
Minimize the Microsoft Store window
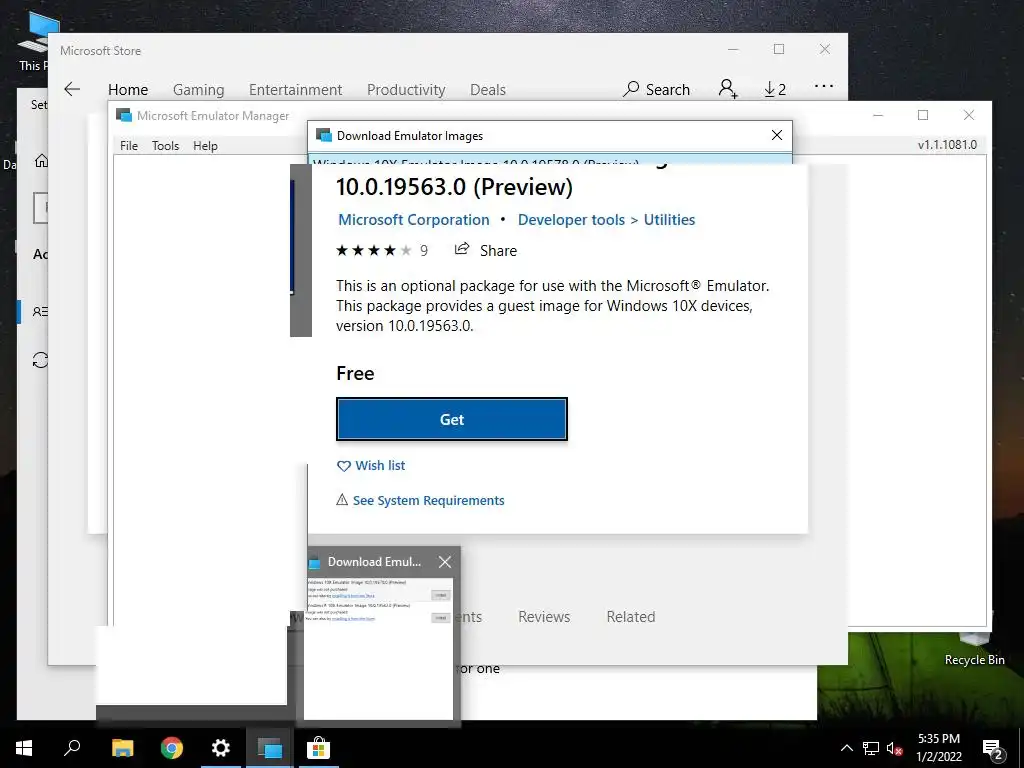click(733, 49)
